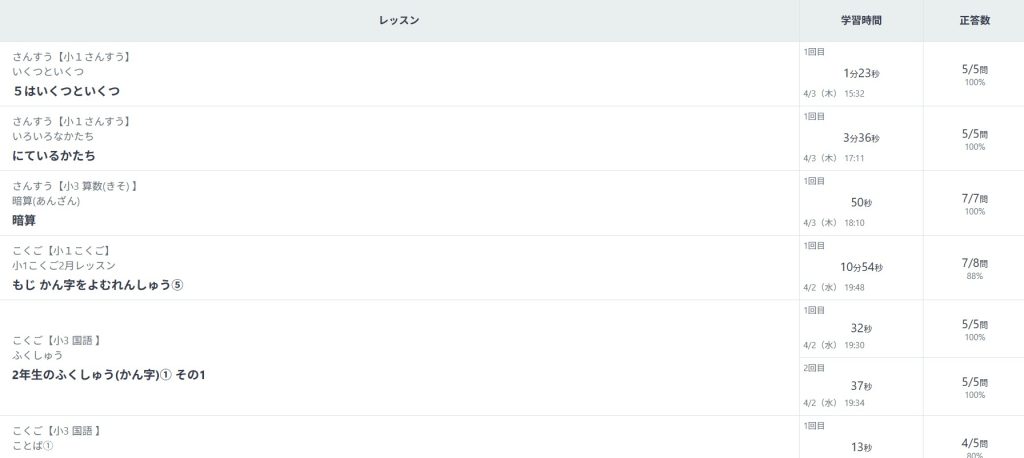Screen dimensions: 1024x458
Task: Click the 37秒 second attempt time
Action: pos(861,386)
